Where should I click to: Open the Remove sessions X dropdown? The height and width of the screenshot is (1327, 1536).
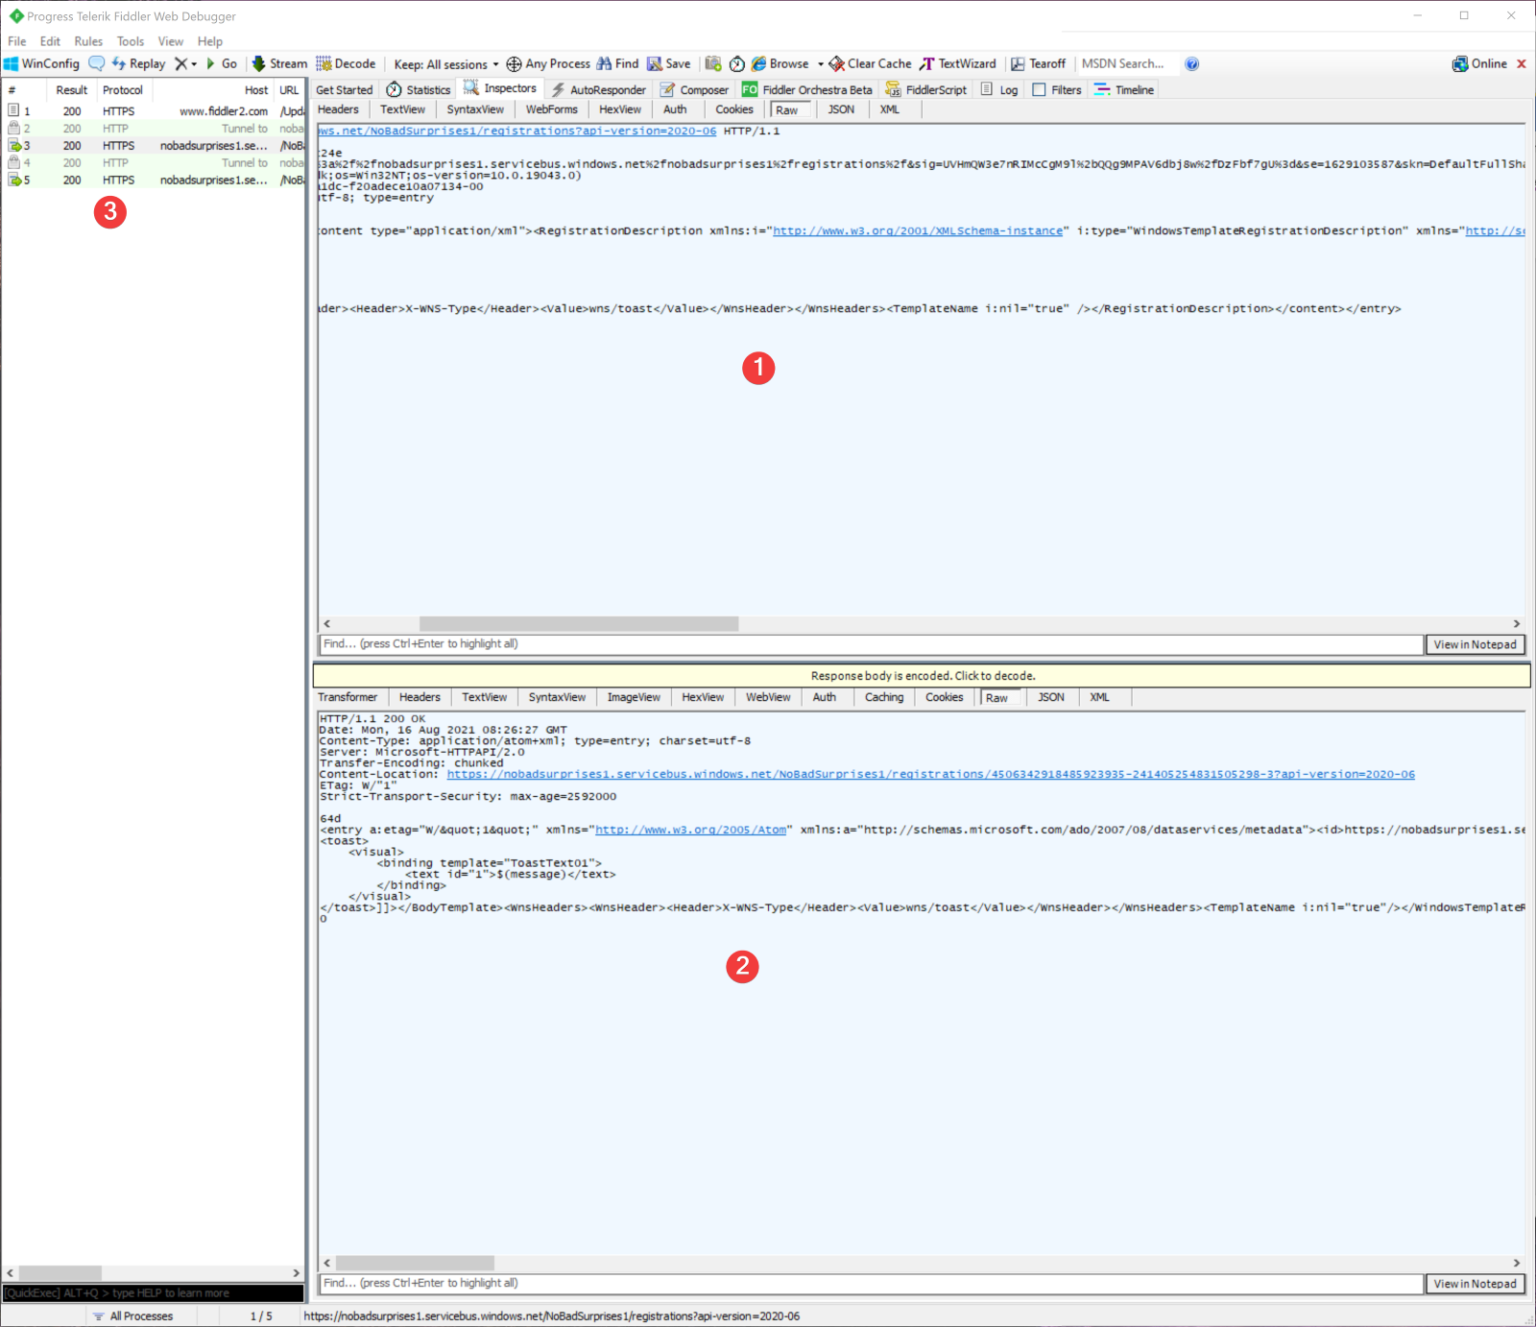186,63
